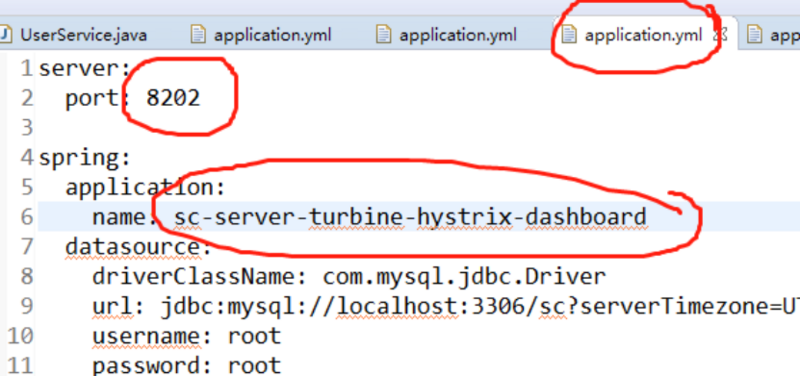Open the application.yml tab right after UserService.java
The image size is (800, 376).
(261, 35)
